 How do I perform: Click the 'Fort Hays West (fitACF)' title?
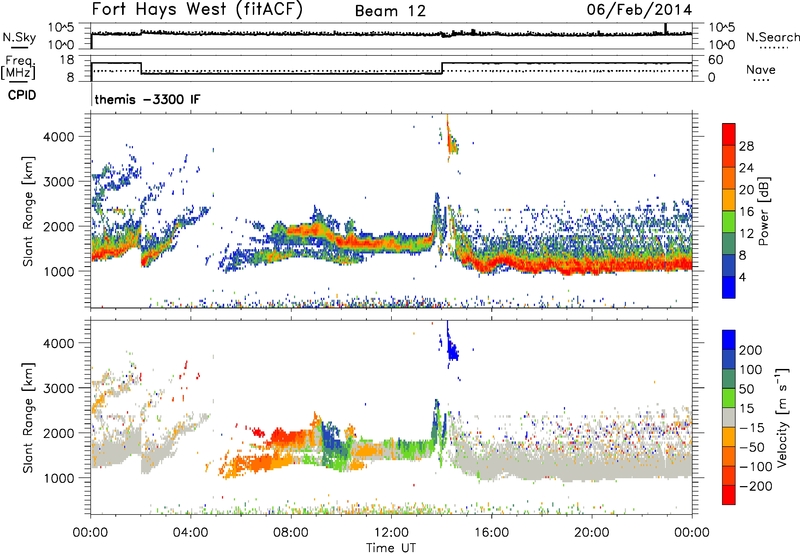(196, 10)
